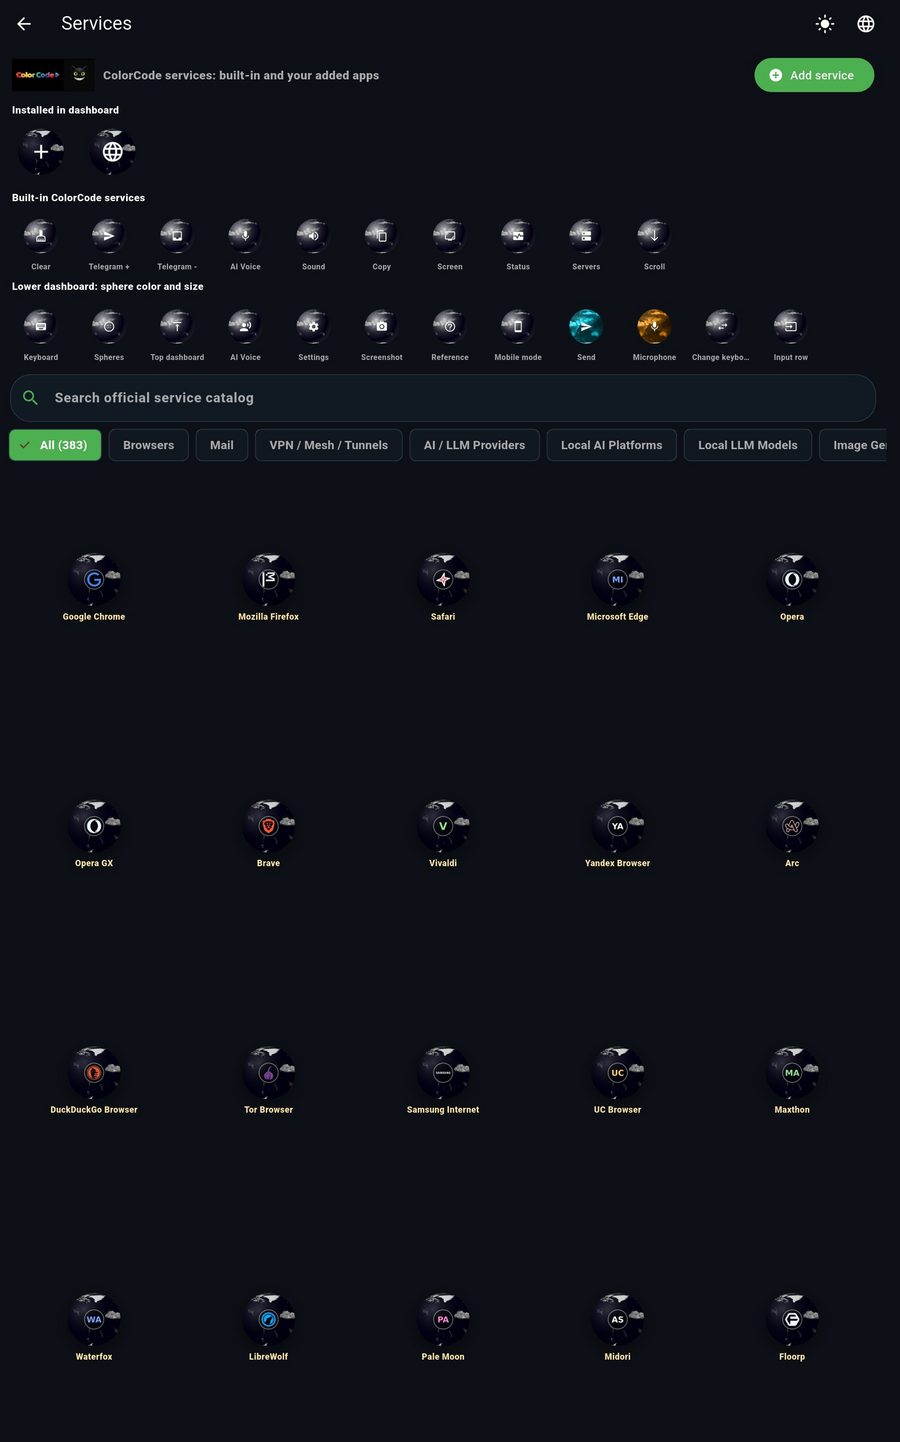Filter catalog by Mail
The height and width of the screenshot is (1442, 900).
pos(222,445)
